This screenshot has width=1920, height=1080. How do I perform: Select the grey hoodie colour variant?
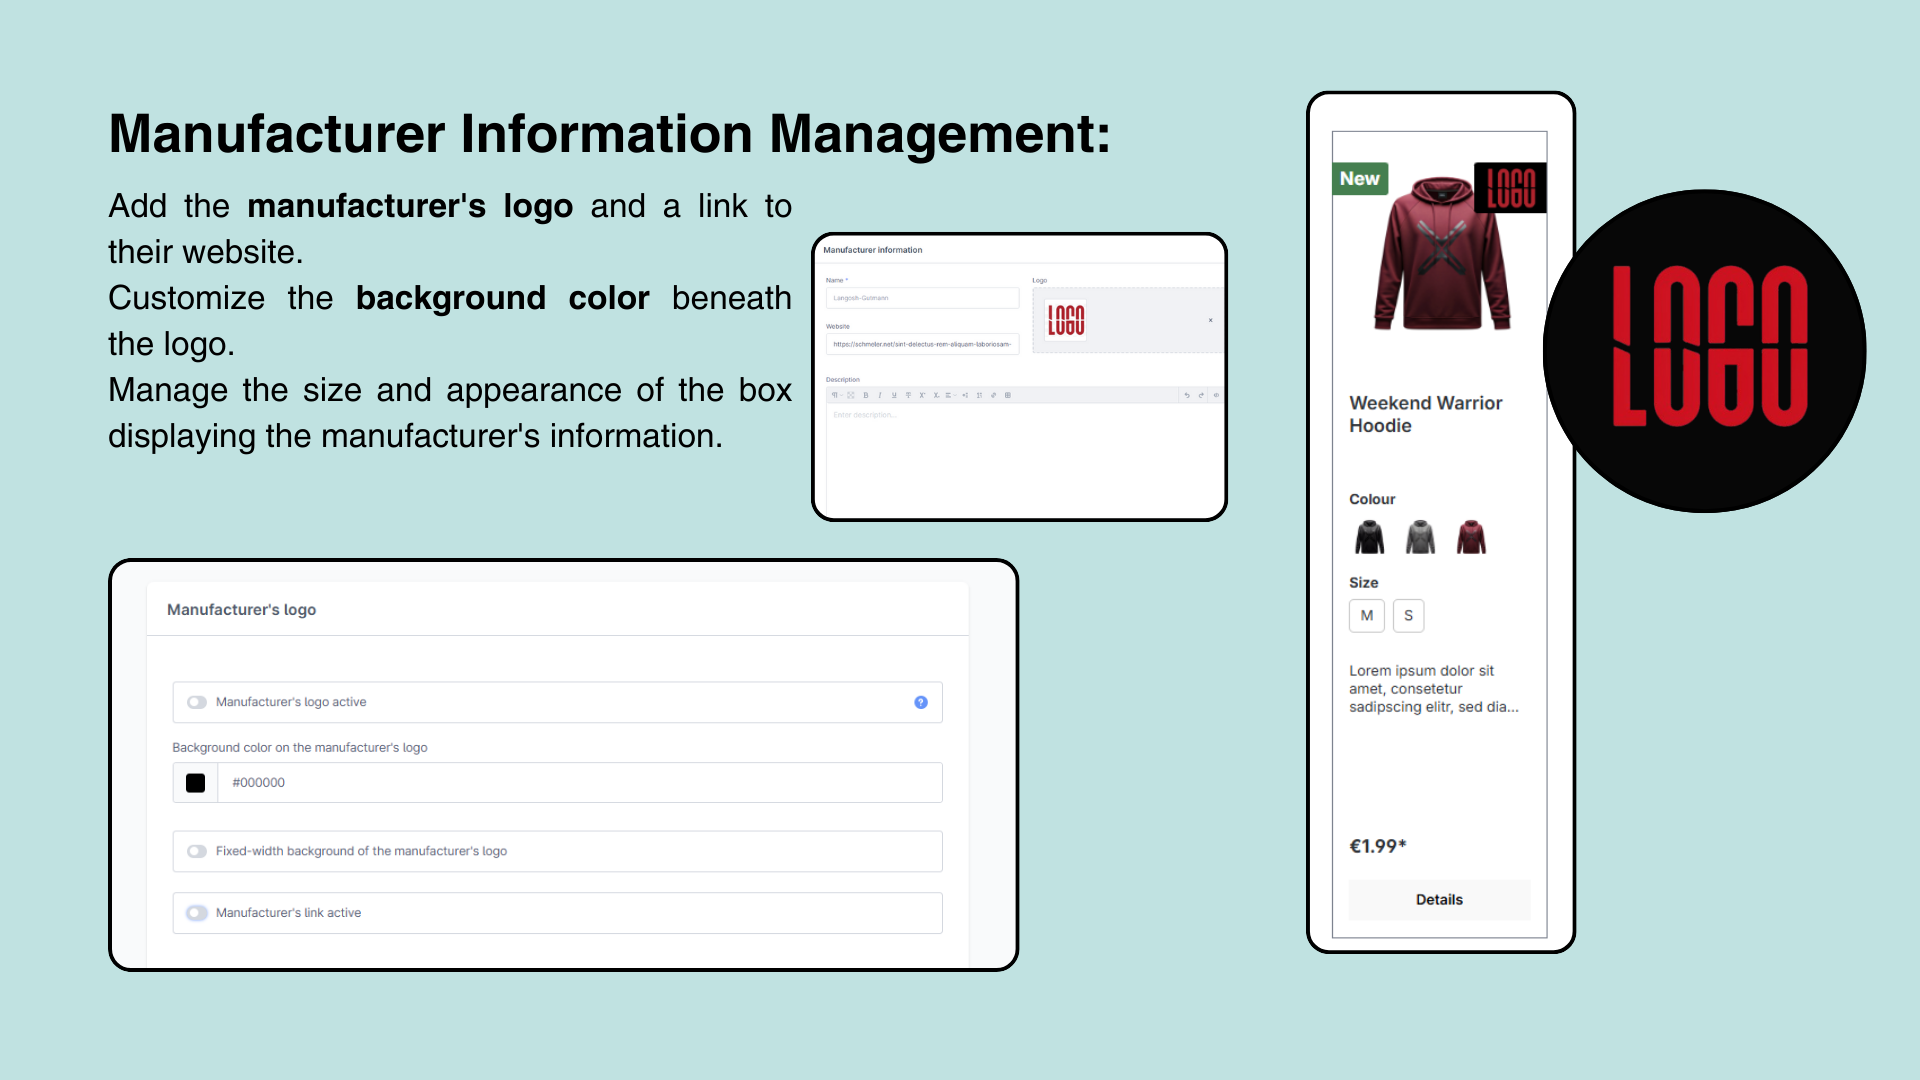[x=1420, y=537]
